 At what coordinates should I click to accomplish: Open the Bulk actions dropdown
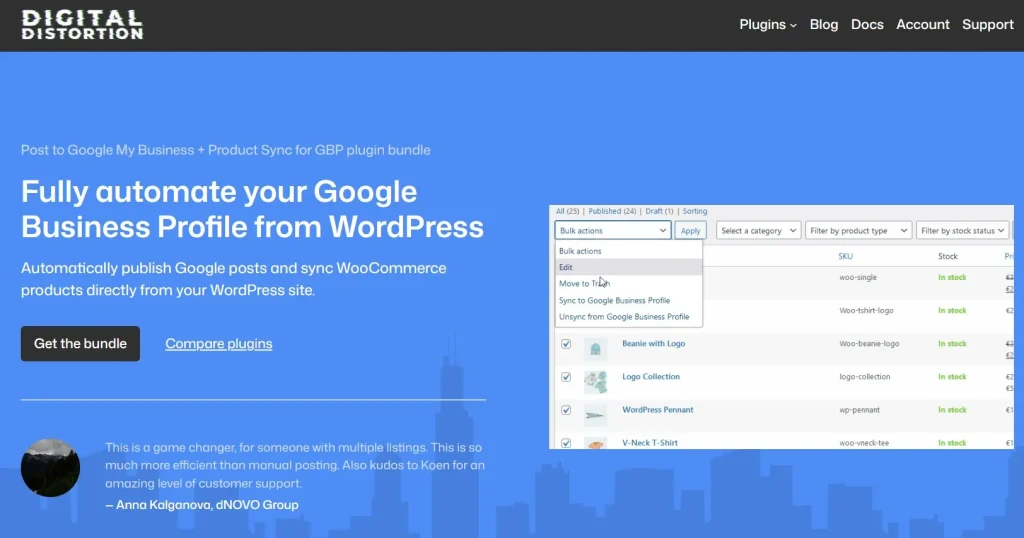[613, 230]
